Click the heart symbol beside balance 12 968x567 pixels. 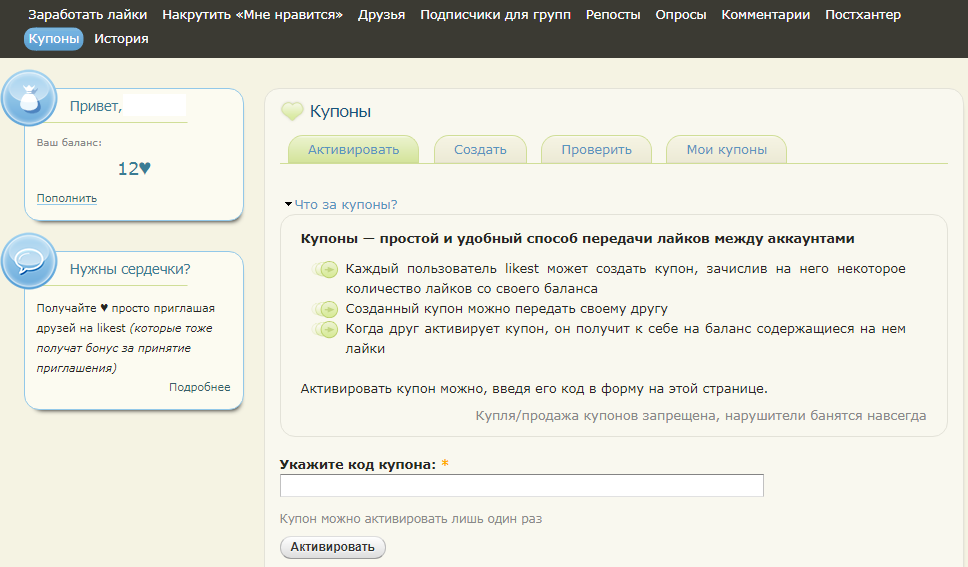(x=145, y=169)
